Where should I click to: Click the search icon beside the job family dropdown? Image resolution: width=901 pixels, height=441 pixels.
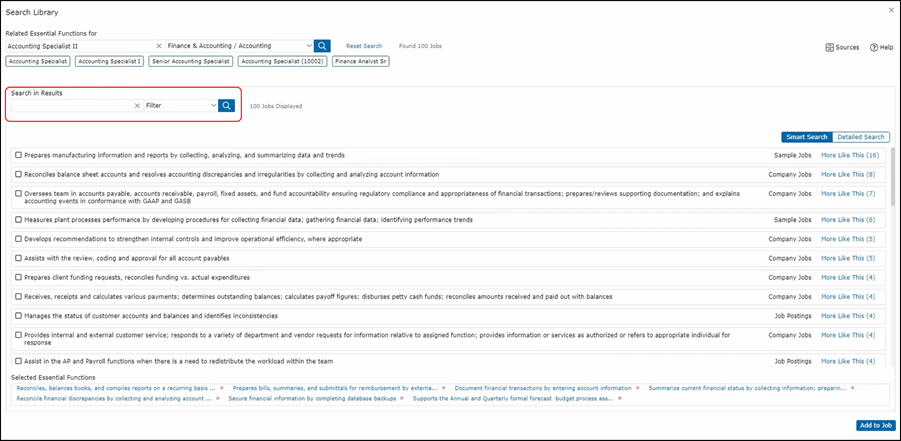(322, 46)
